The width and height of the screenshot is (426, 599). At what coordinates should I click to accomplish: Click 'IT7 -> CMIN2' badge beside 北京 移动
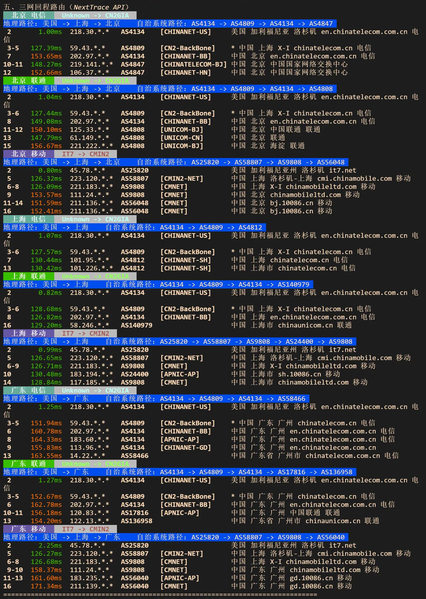click(x=86, y=154)
